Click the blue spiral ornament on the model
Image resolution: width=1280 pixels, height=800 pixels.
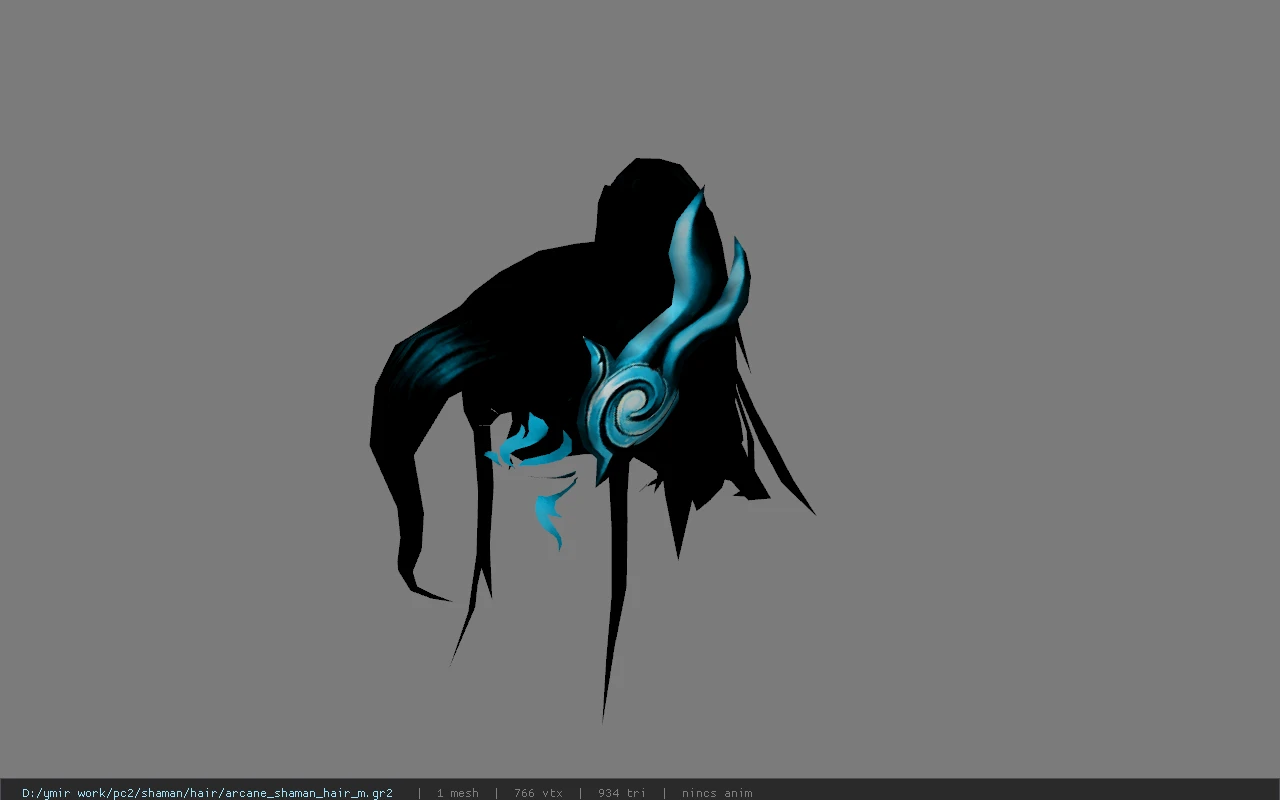[x=631, y=404]
